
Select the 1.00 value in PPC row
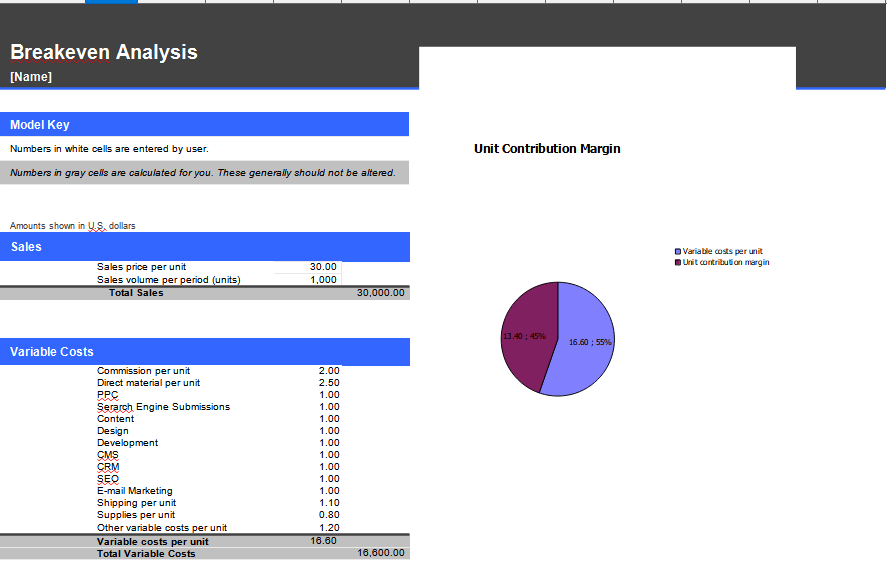coord(329,394)
